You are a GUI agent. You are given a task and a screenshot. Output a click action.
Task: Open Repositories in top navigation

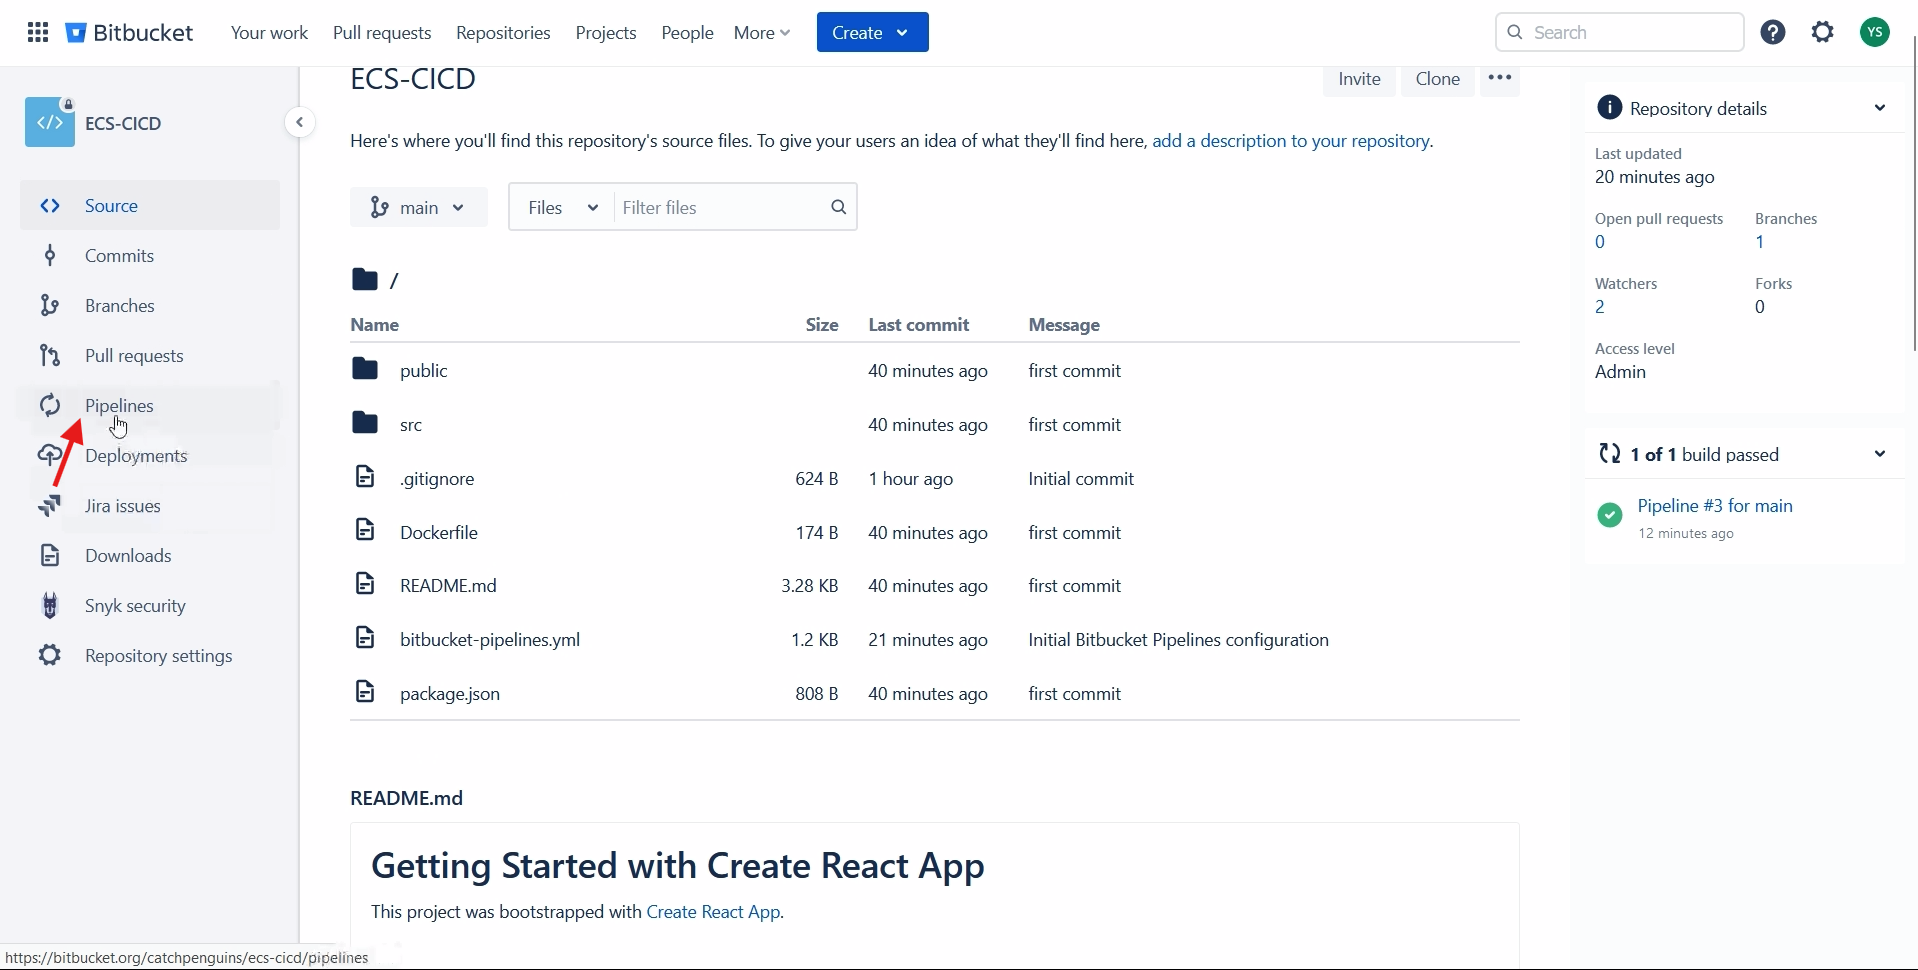(503, 33)
